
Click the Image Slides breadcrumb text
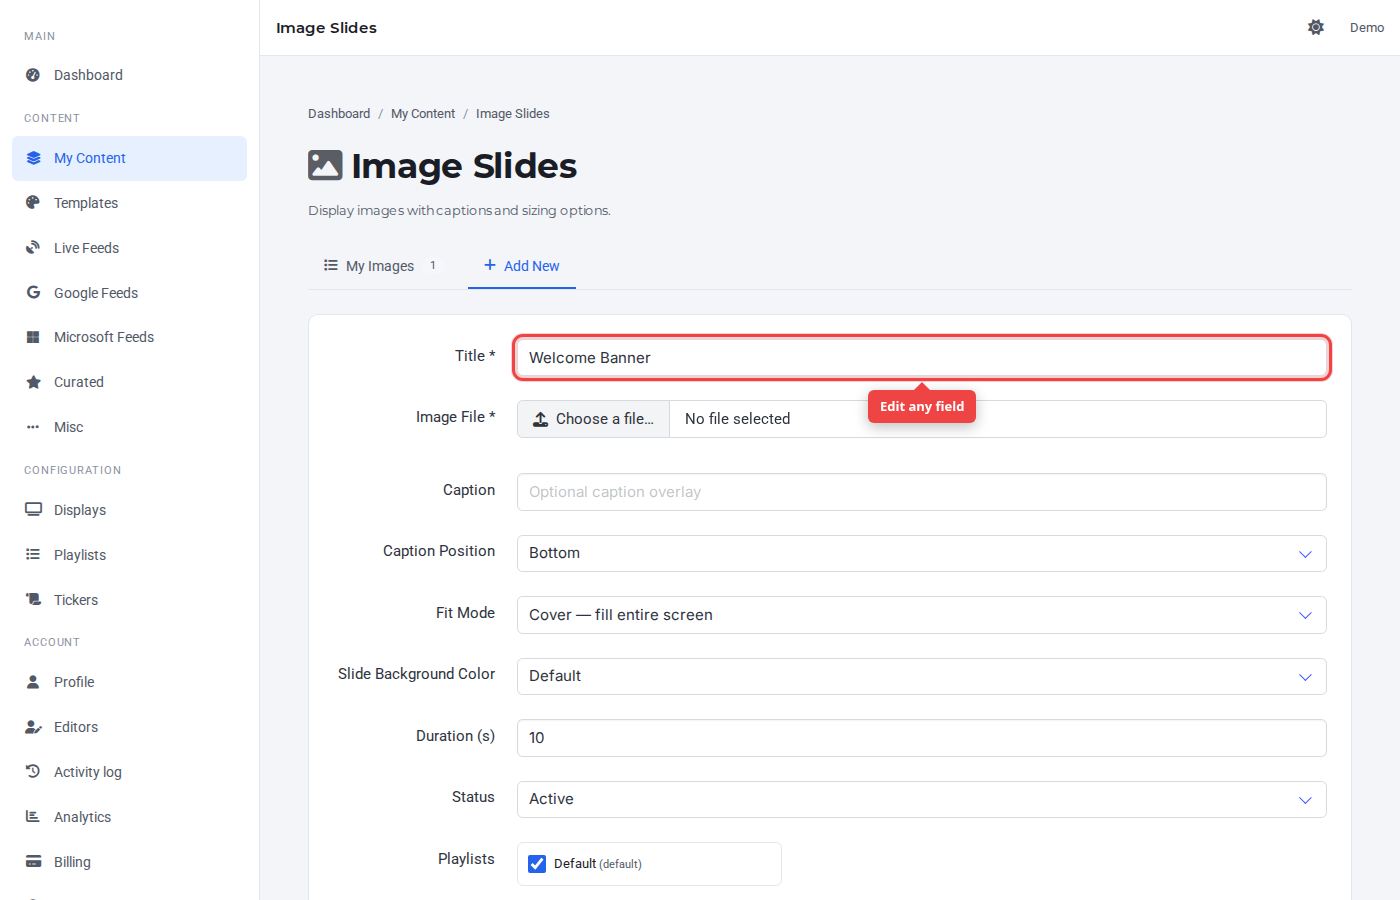[x=513, y=114]
